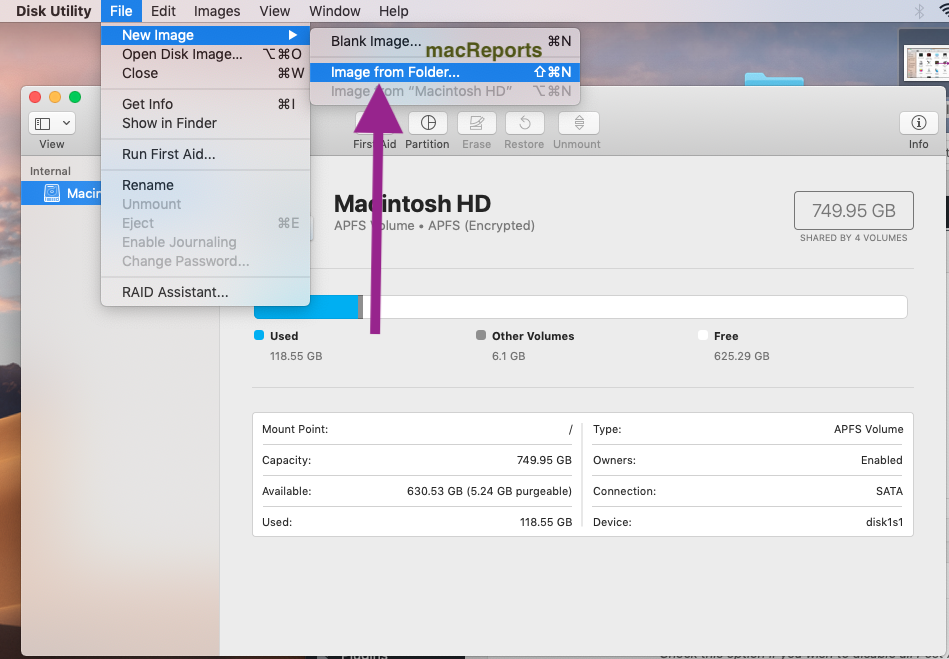Choose Image from Folder… submenu item
Image resolution: width=949 pixels, height=659 pixels.
(x=445, y=72)
